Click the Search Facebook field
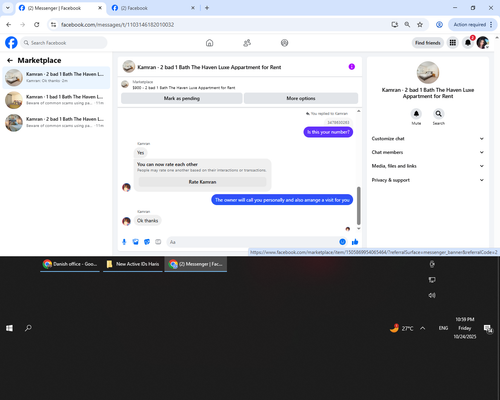The image size is (500, 400). pos(64,43)
